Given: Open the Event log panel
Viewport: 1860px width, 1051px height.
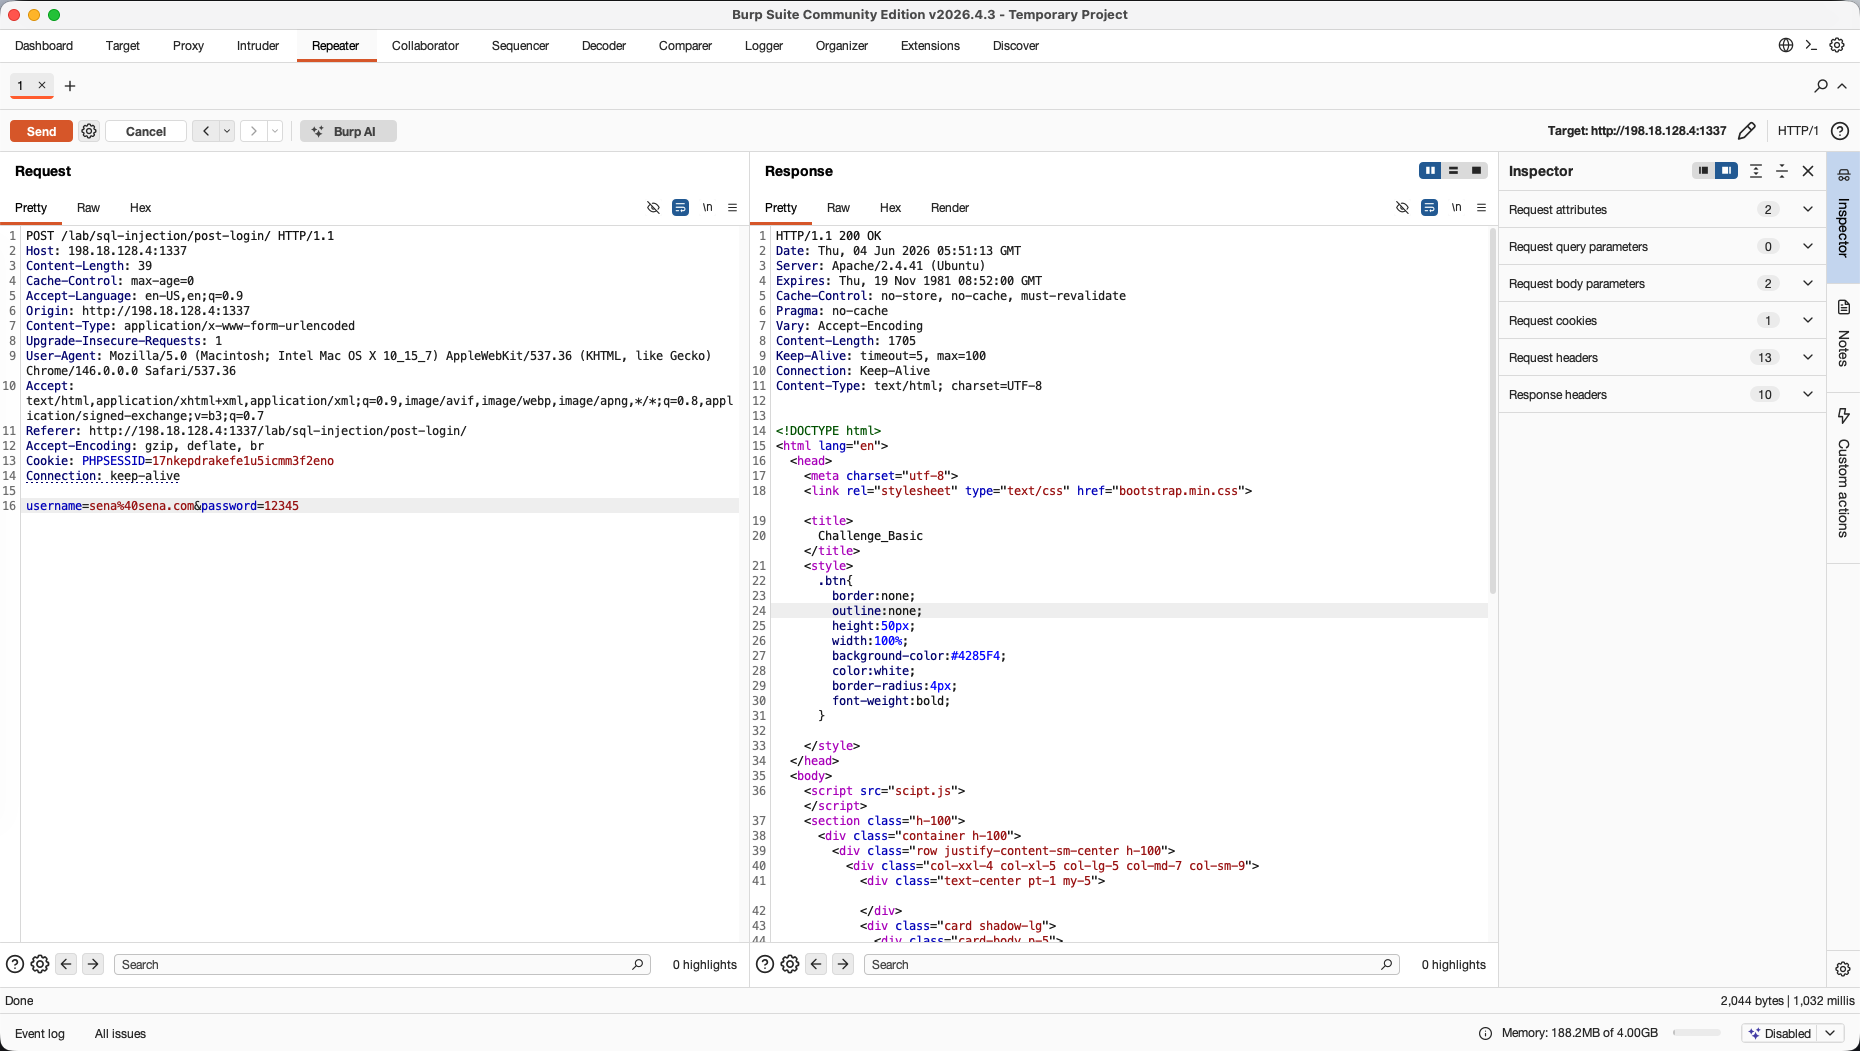Looking at the screenshot, I should pos(40,1034).
